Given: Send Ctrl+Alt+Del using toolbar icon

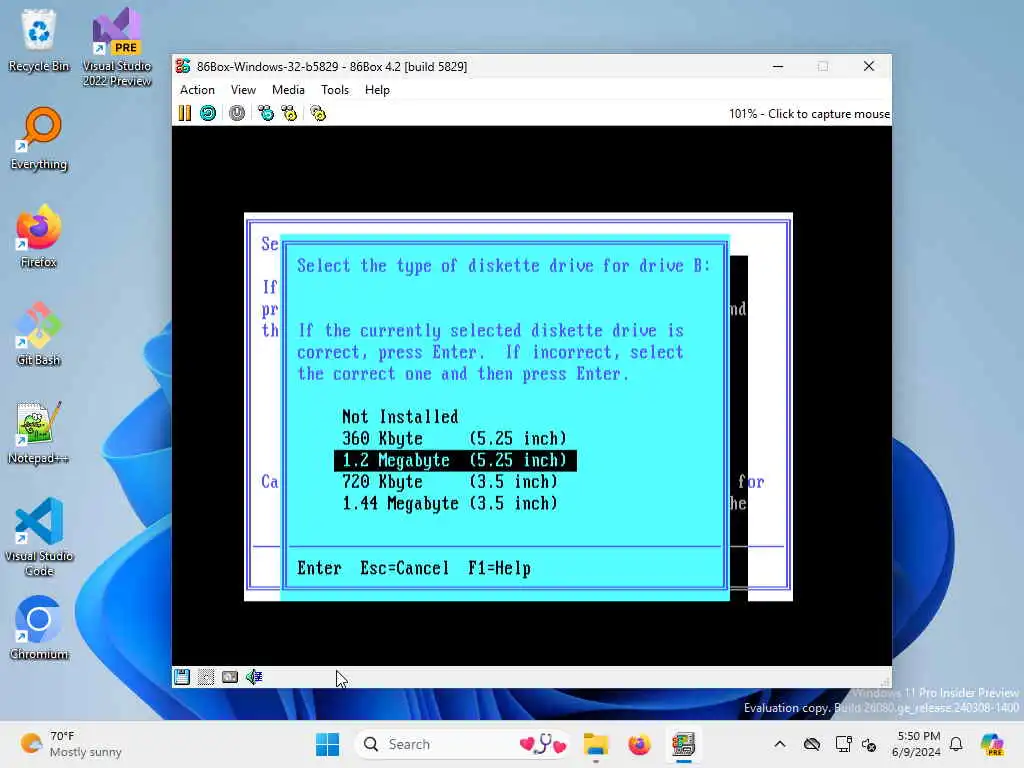Looking at the screenshot, I should 266,114.
